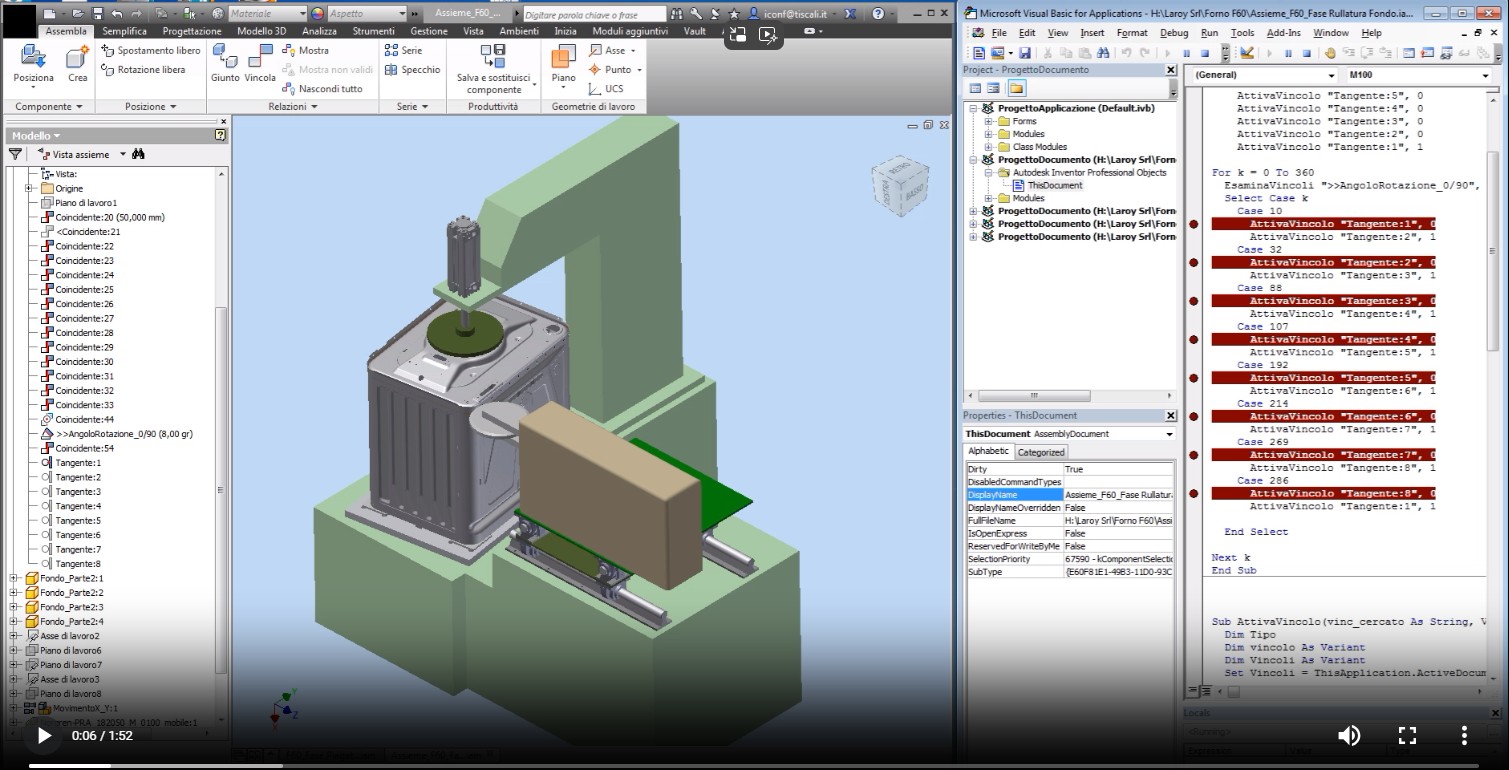1509x770 pixels.
Task: Toggle breakpoint dot on Tangente:8 line
Action: pyautogui.click(x=1193, y=494)
